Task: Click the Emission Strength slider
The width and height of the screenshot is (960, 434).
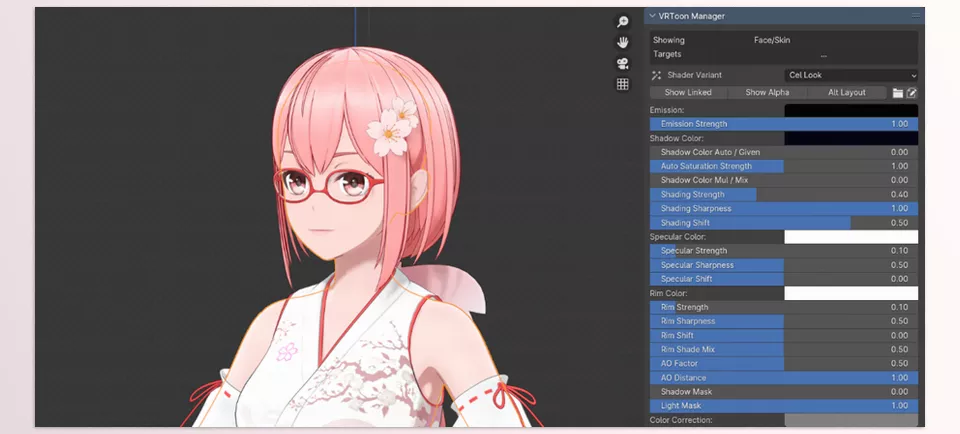Action: coord(784,124)
